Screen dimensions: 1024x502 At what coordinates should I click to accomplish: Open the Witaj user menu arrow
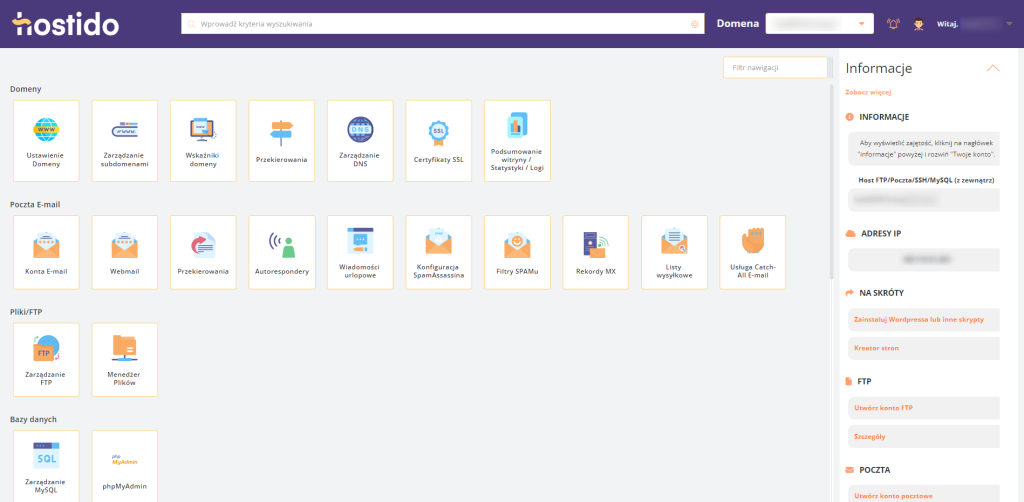pos(1009,24)
